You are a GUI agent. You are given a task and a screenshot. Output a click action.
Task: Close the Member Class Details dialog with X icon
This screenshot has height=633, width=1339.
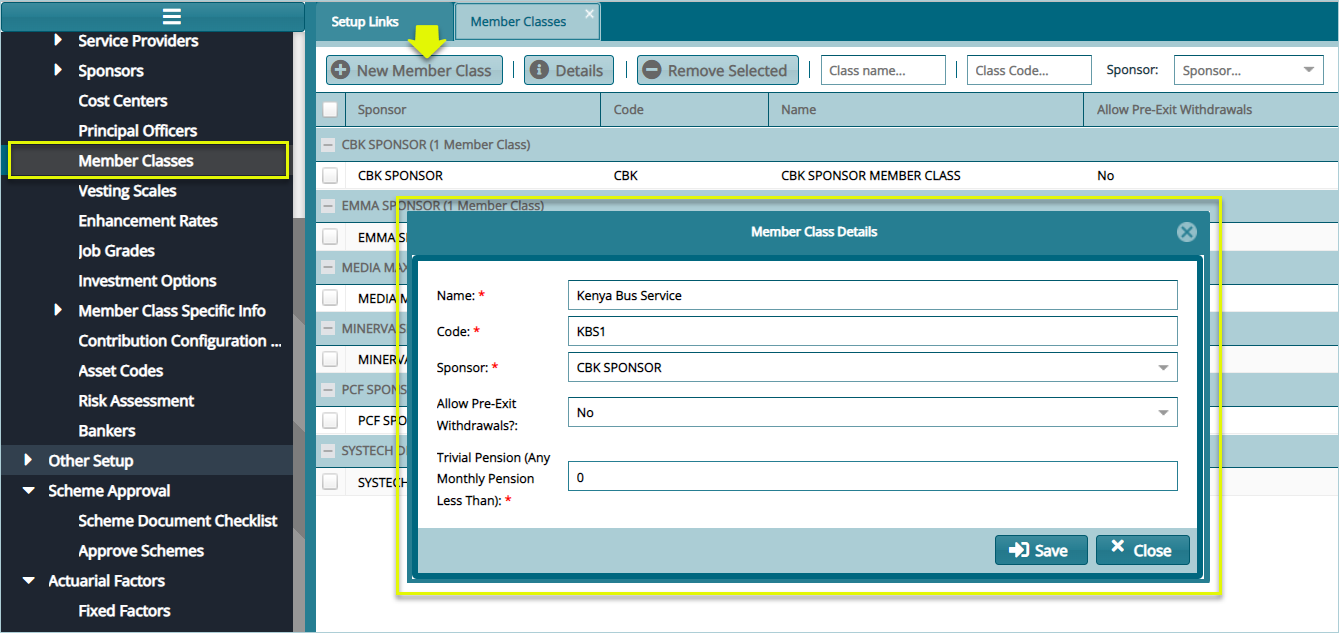coord(1187,232)
